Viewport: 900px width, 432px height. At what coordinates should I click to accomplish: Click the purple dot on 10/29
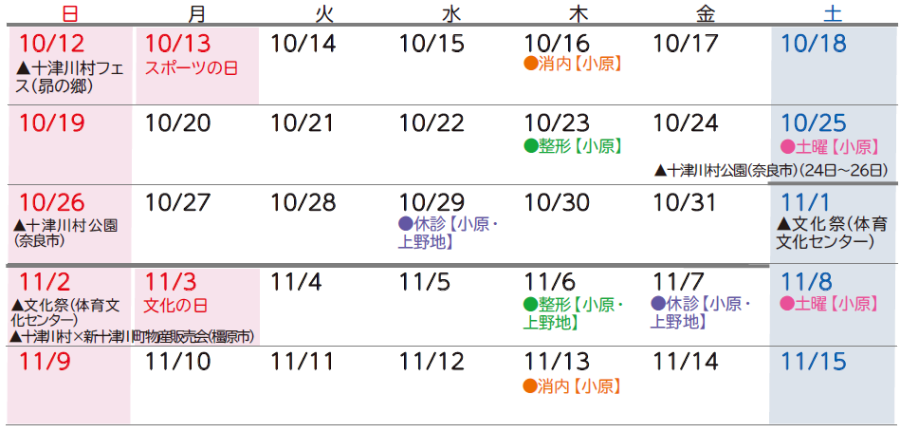pos(405,223)
